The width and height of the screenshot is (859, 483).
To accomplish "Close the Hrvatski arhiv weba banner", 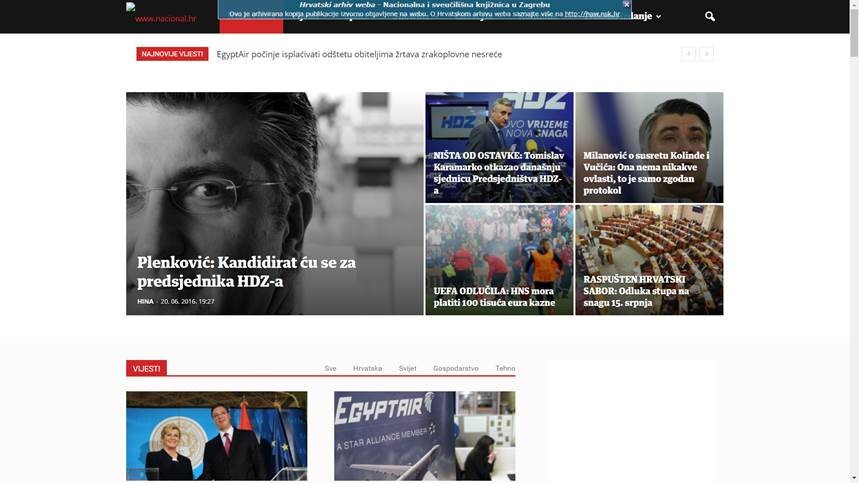I will [x=626, y=4].
